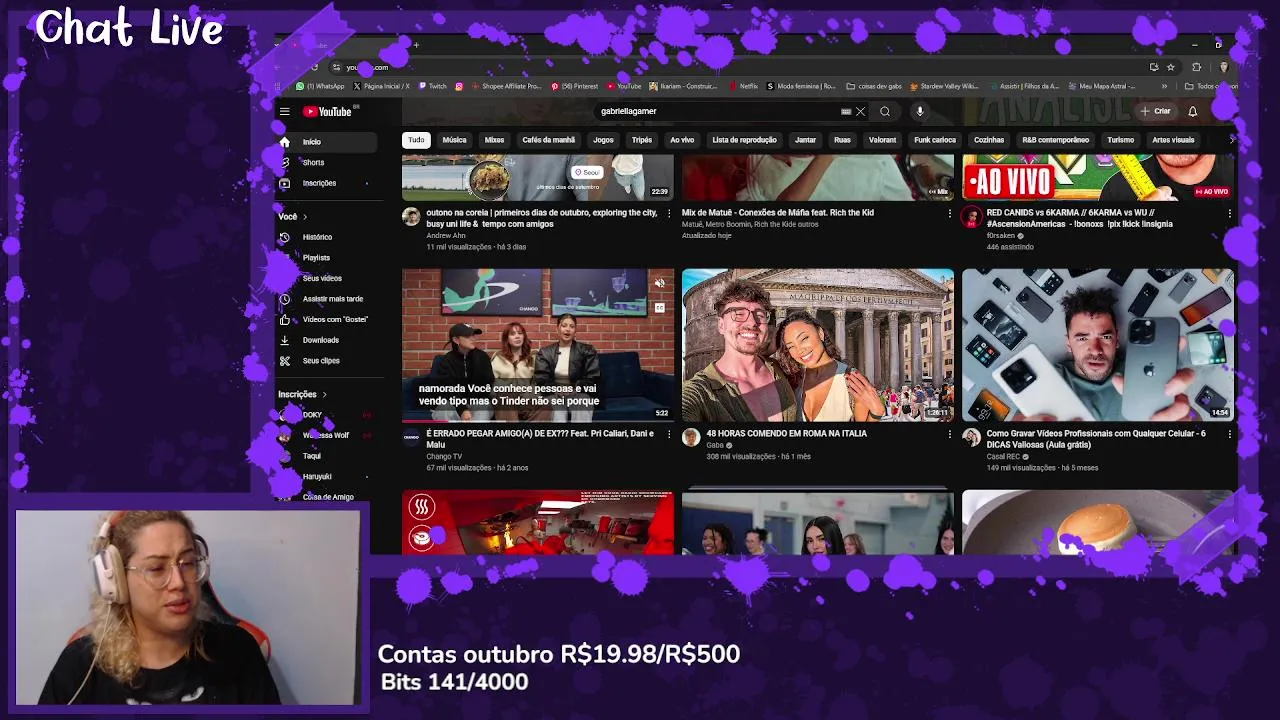The image size is (1280, 720).
Task: Open the Netflix bookmark
Action: click(x=744, y=86)
